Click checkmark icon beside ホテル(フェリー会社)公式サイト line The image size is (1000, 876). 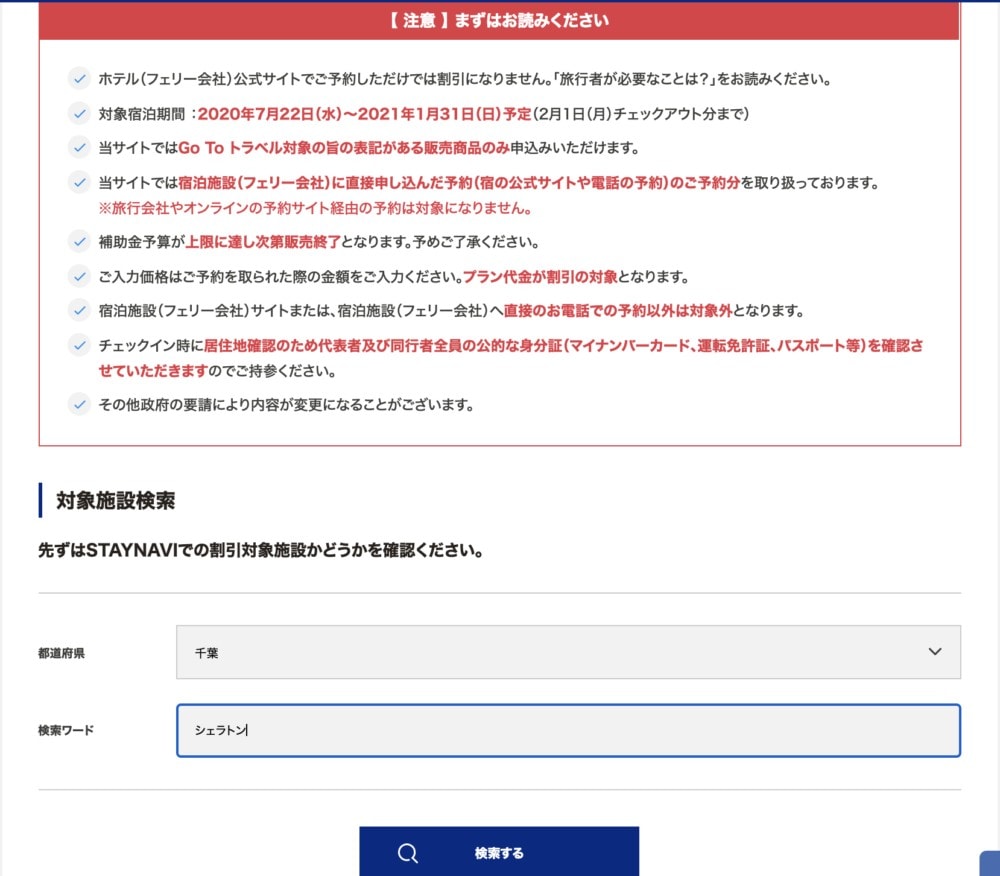point(79,79)
